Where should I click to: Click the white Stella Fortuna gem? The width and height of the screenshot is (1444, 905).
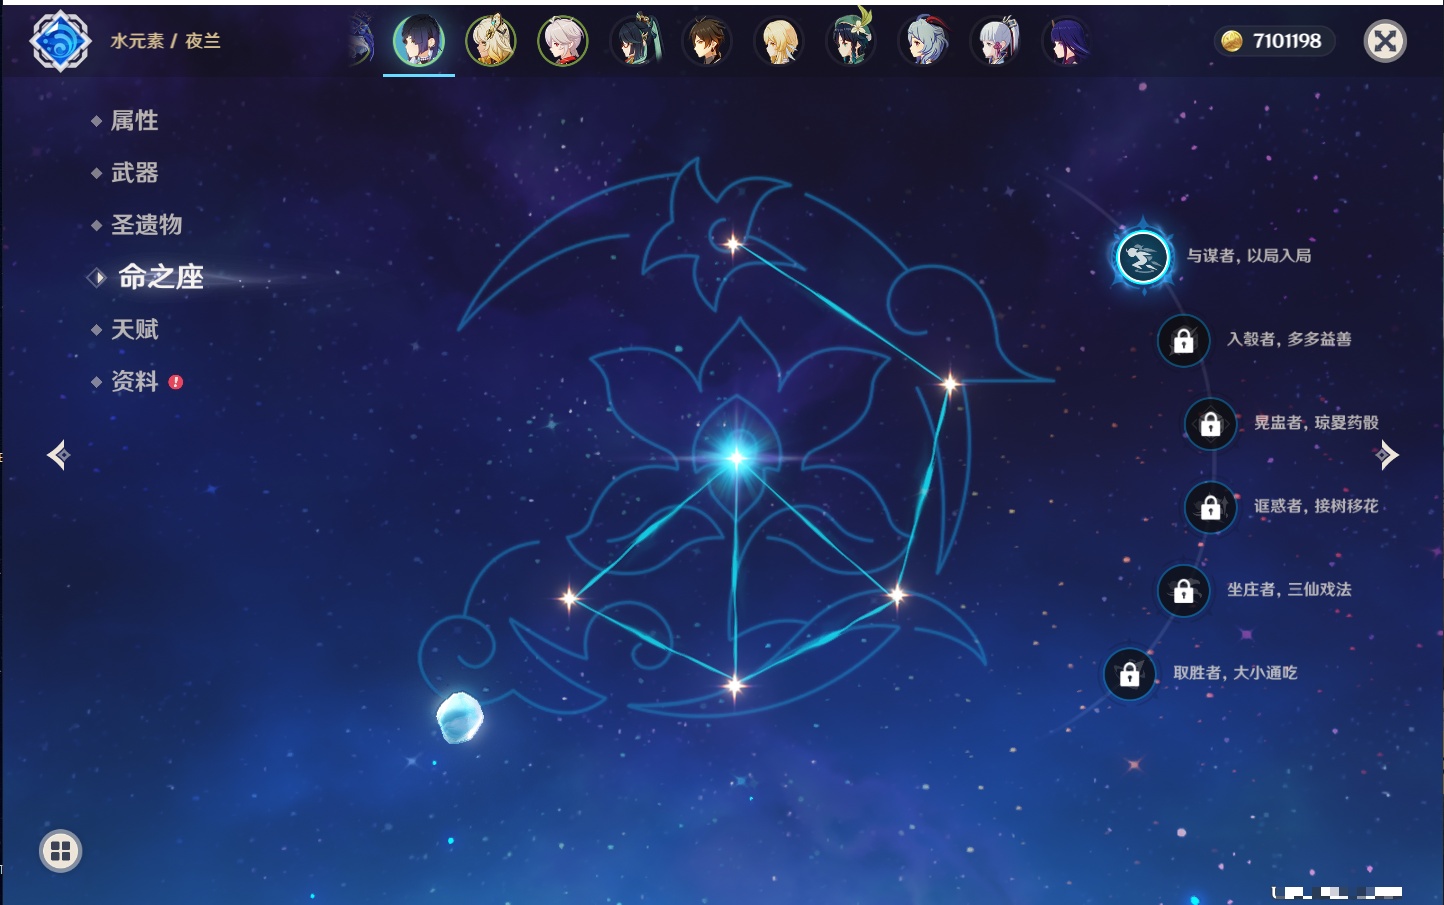460,717
